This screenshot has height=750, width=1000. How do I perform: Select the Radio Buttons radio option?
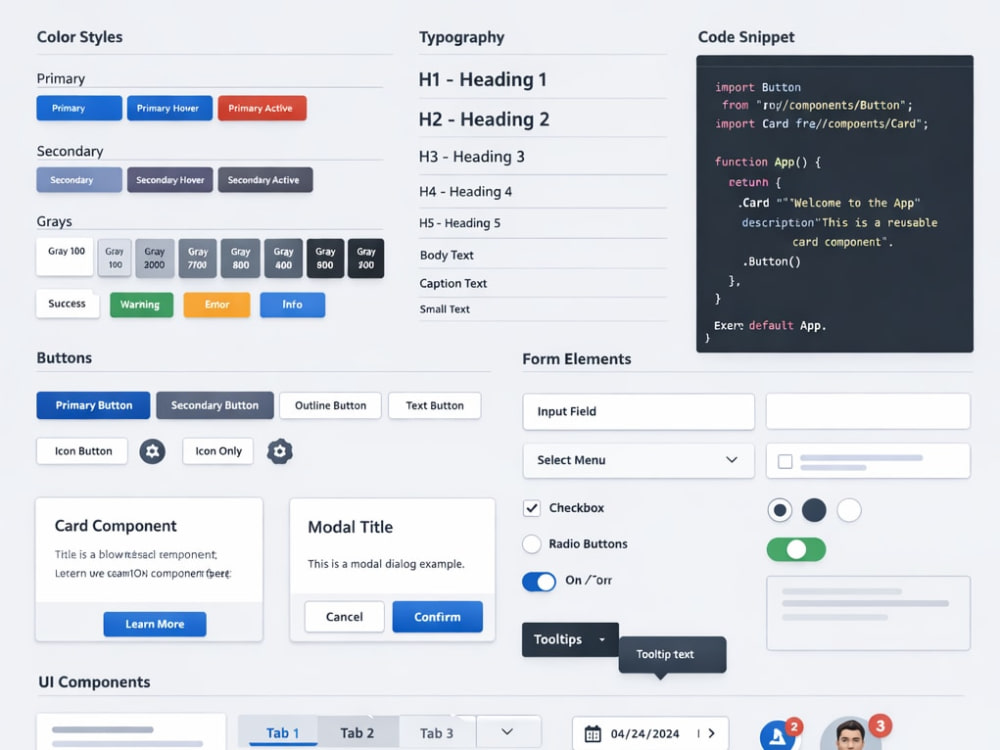531,544
